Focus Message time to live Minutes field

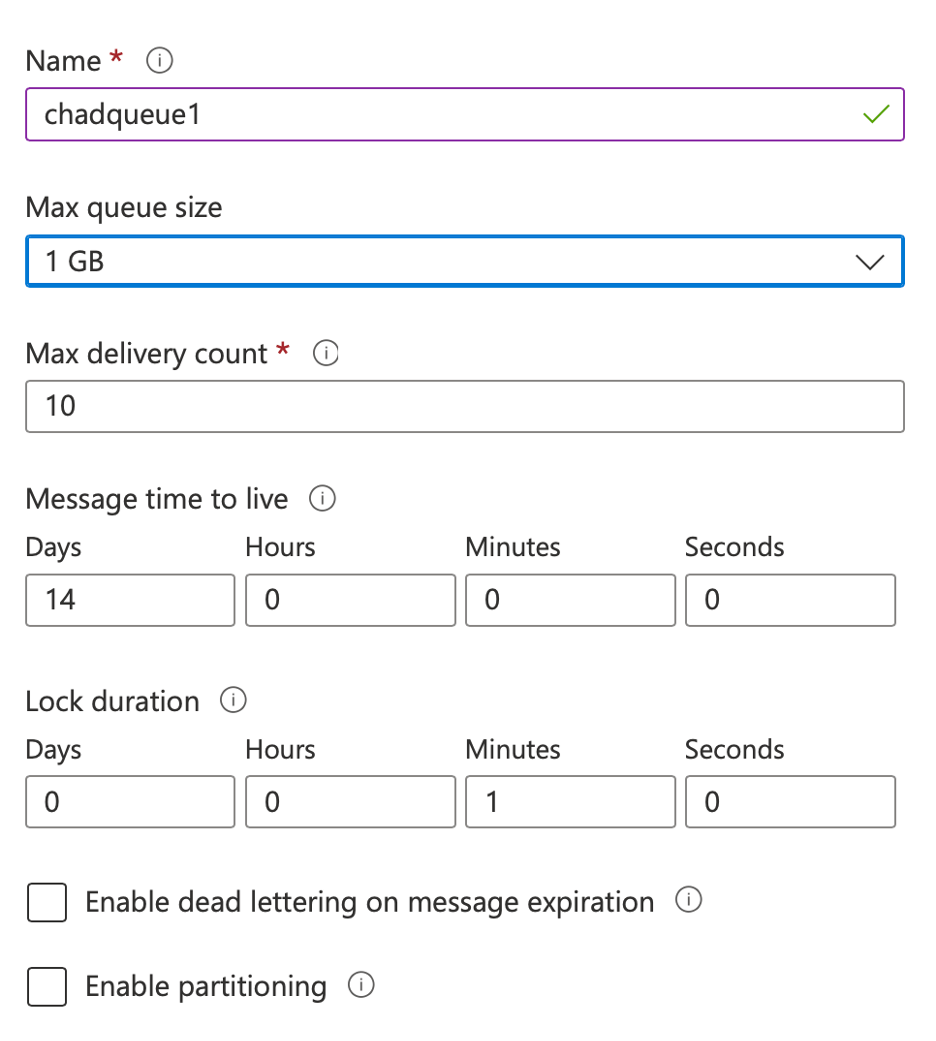point(570,600)
